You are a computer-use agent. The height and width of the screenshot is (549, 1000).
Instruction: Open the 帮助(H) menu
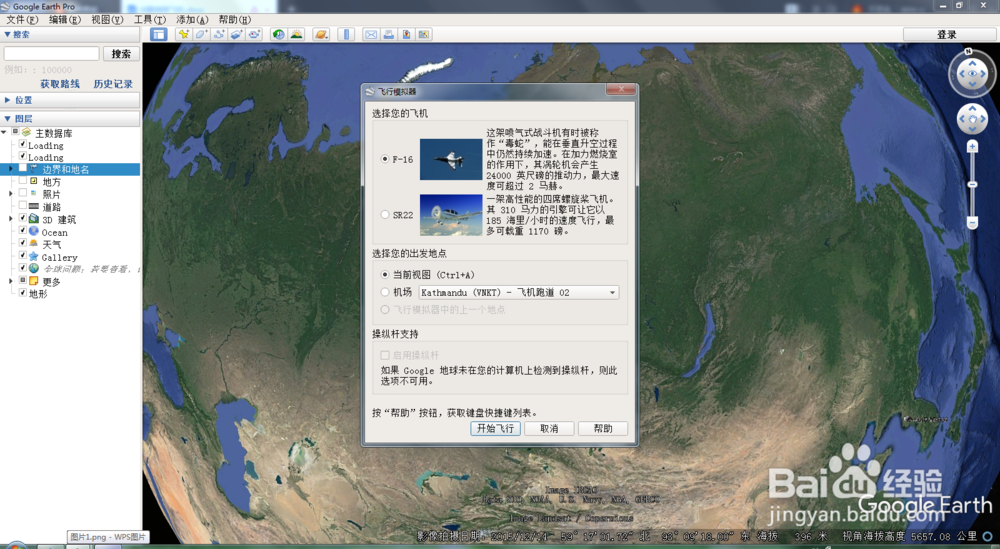[235, 20]
